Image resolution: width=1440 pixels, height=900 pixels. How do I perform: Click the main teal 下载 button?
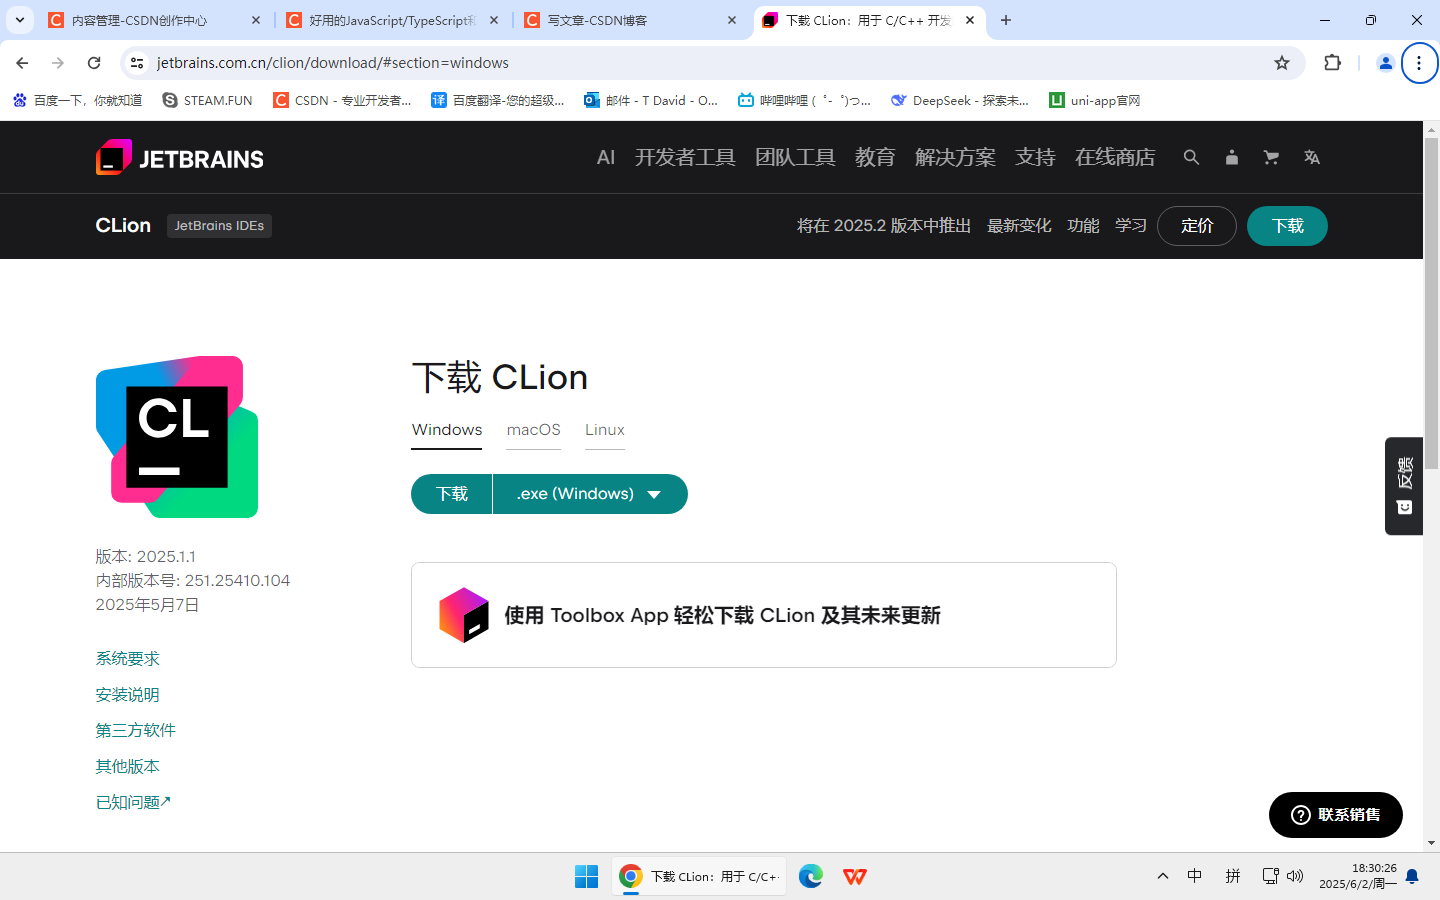(x=452, y=494)
